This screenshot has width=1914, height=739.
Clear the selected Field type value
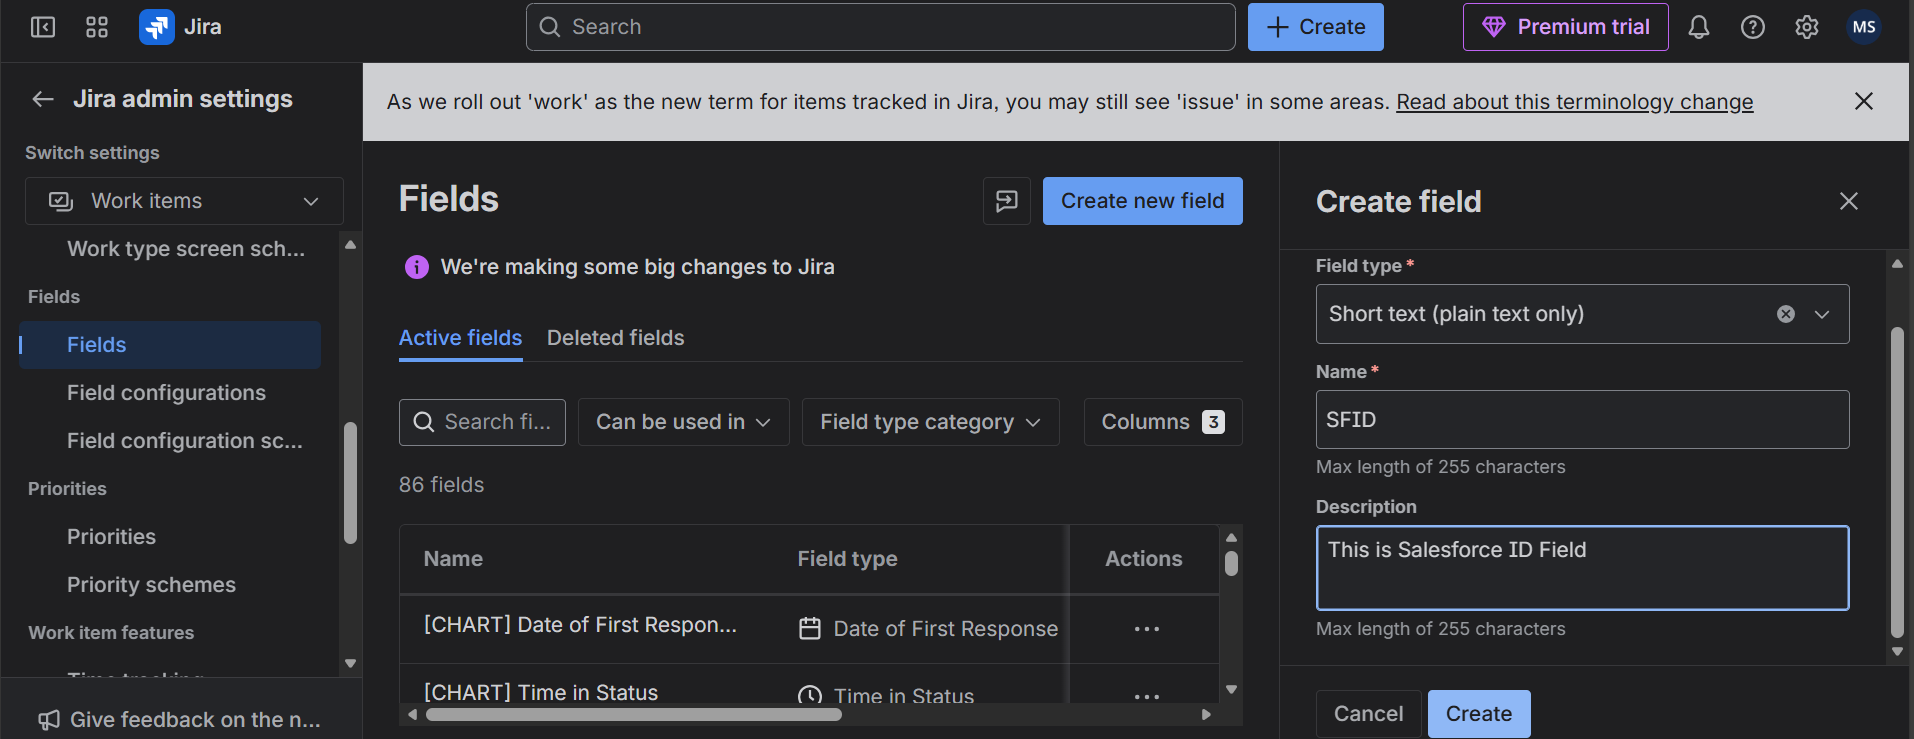click(1786, 314)
